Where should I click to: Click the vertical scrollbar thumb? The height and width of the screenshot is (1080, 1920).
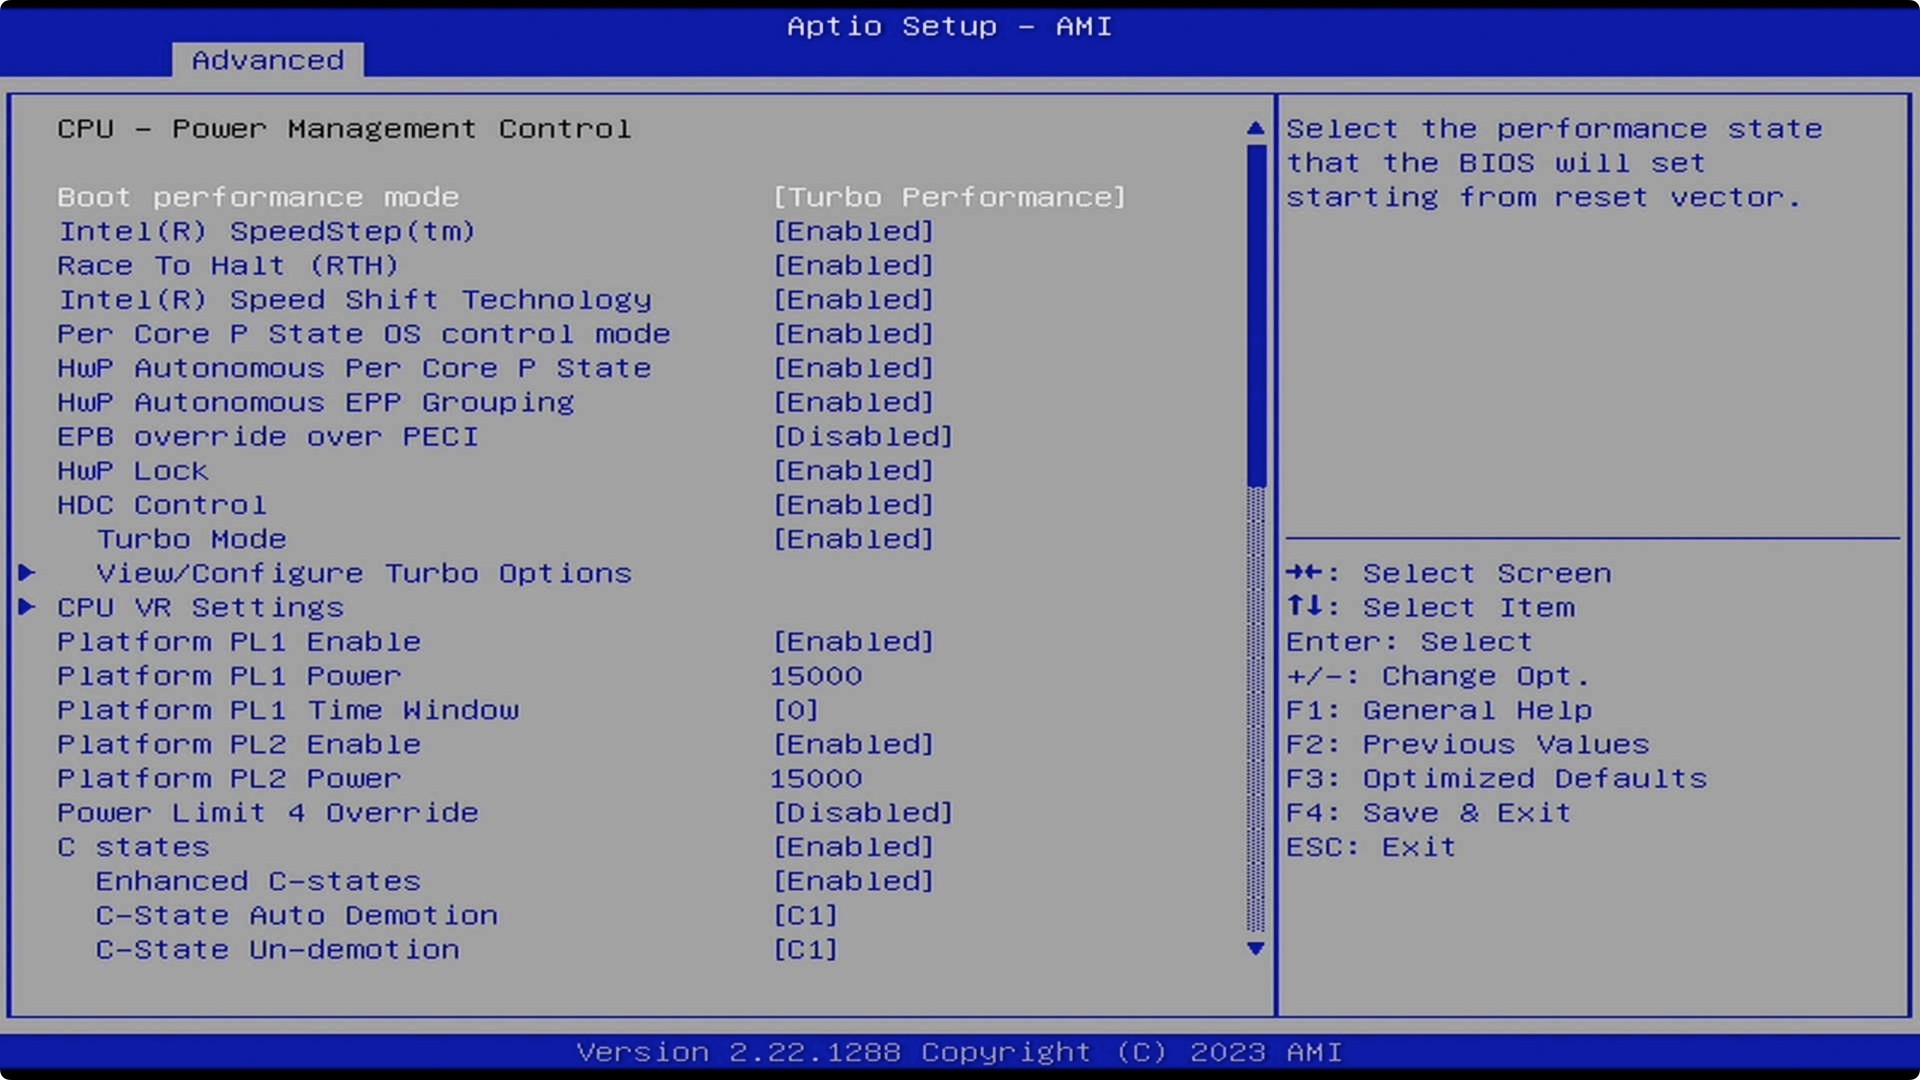[x=1256, y=315]
